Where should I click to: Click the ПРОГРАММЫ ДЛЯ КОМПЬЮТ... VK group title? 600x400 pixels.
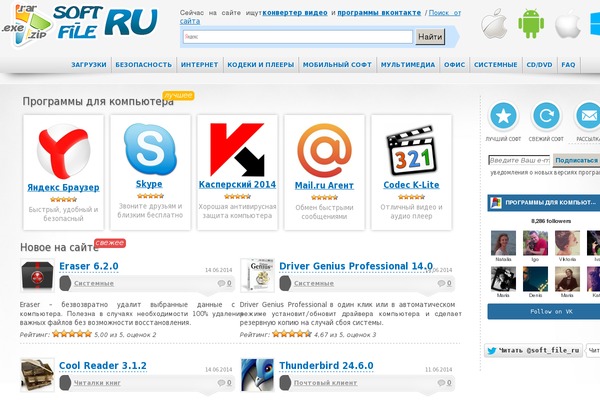550,202
